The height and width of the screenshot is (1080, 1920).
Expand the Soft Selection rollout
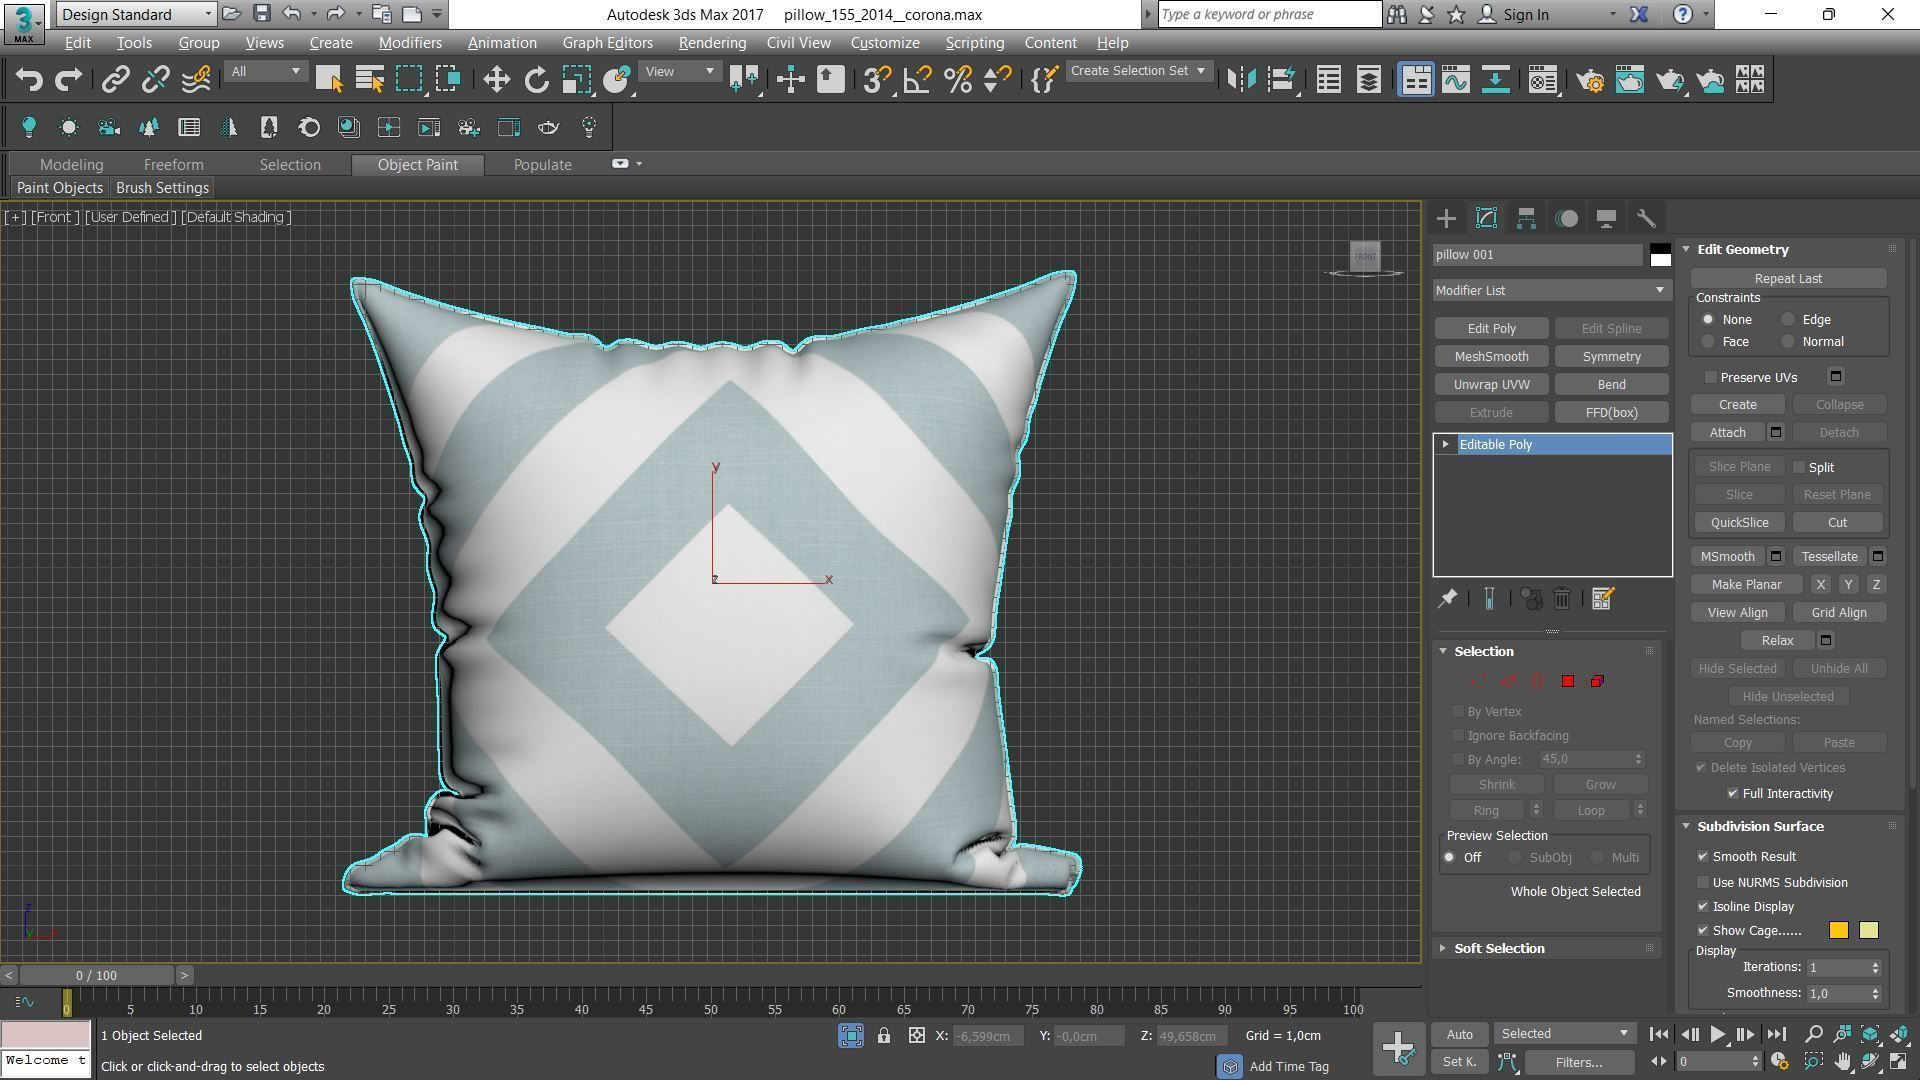click(x=1443, y=948)
